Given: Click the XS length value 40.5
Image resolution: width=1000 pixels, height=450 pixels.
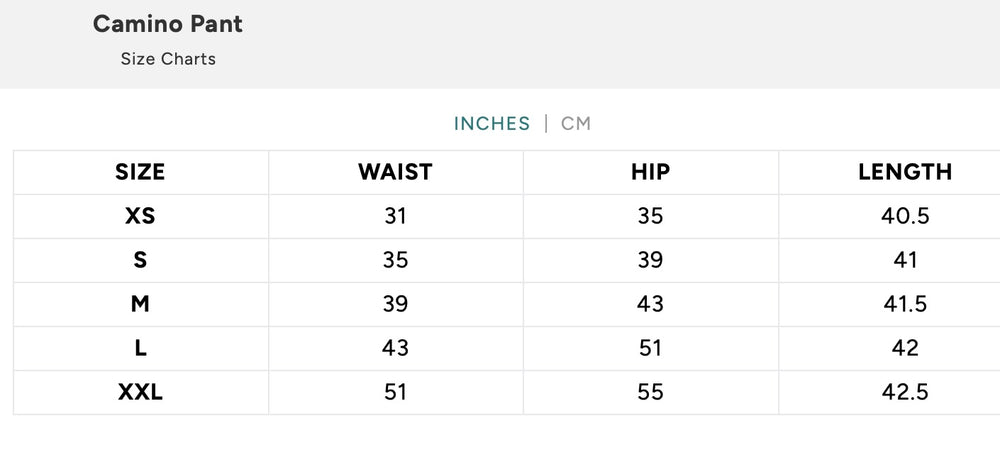Looking at the screenshot, I should (x=905, y=216).
